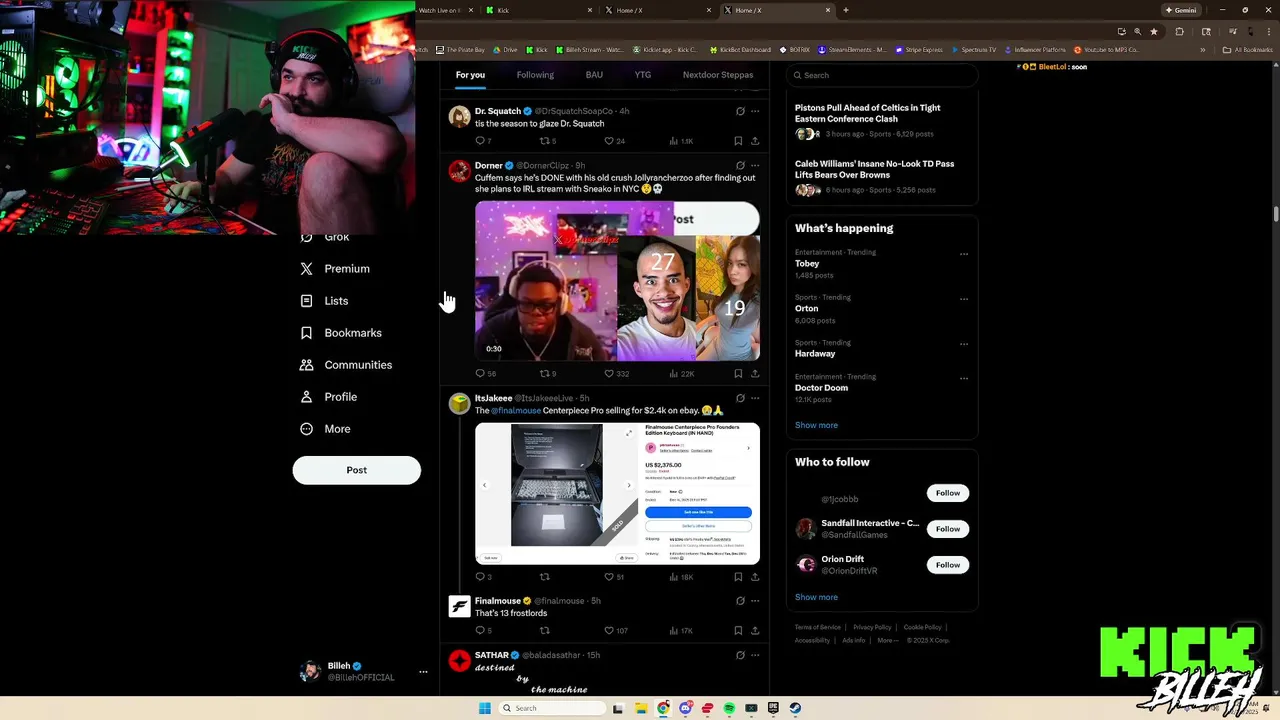This screenshot has width=1280, height=720.
Task: Open the Gemini button in Chrome
Action: (1181, 10)
